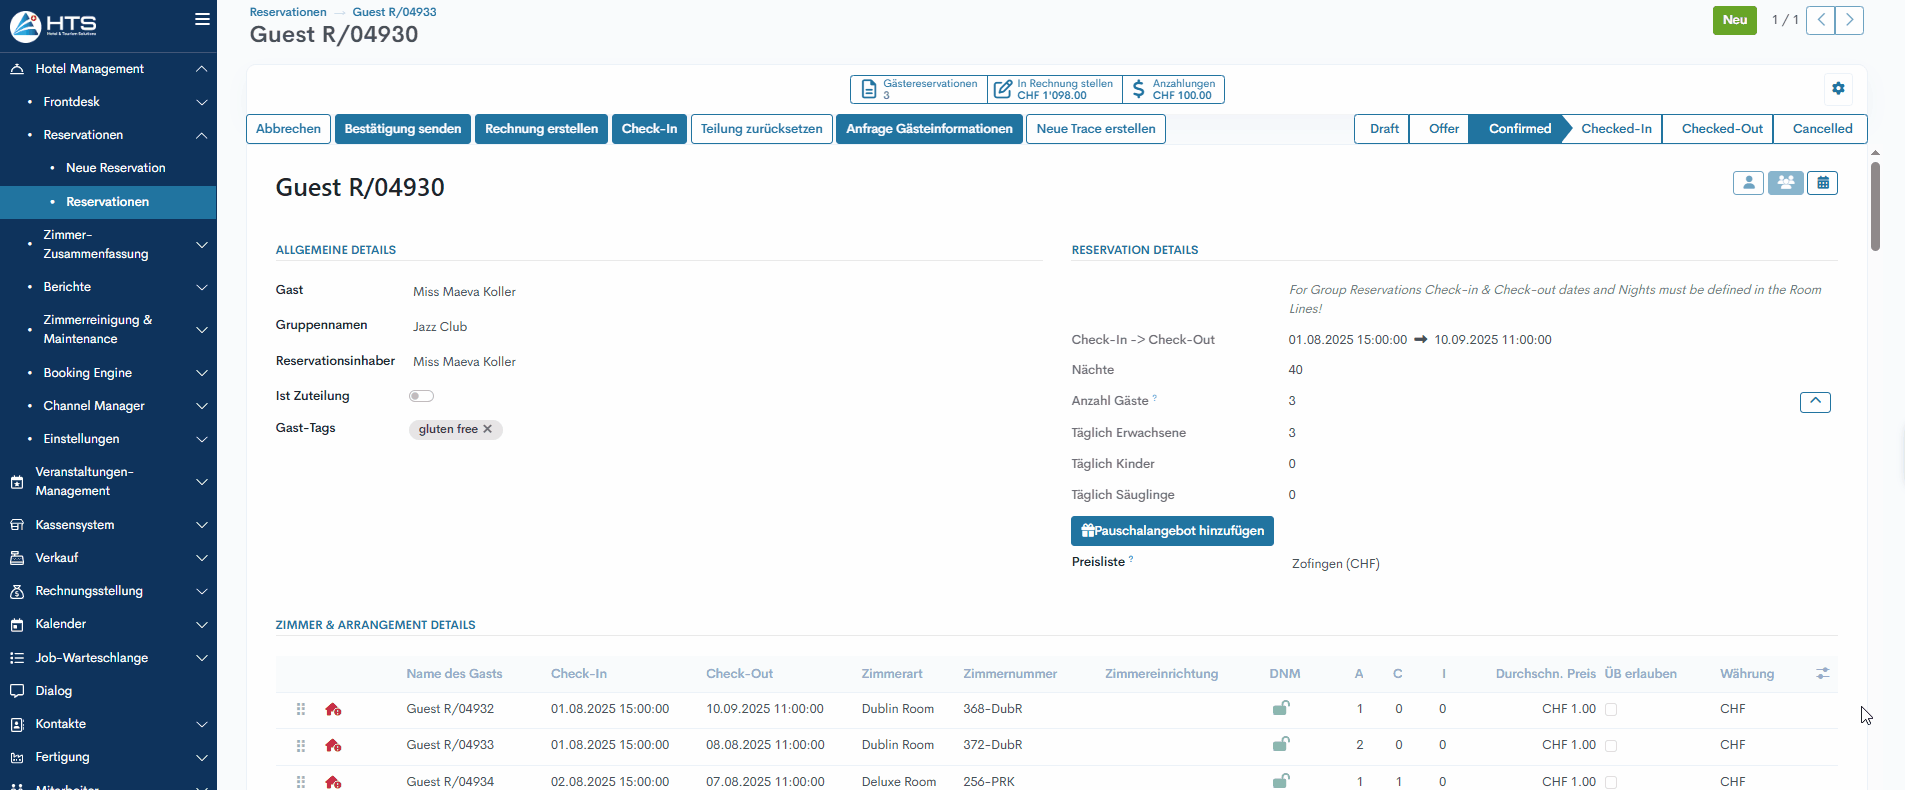Click the hamburger menu icon in sidebar header
The image size is (1905, 790).
tap(202, 19)
